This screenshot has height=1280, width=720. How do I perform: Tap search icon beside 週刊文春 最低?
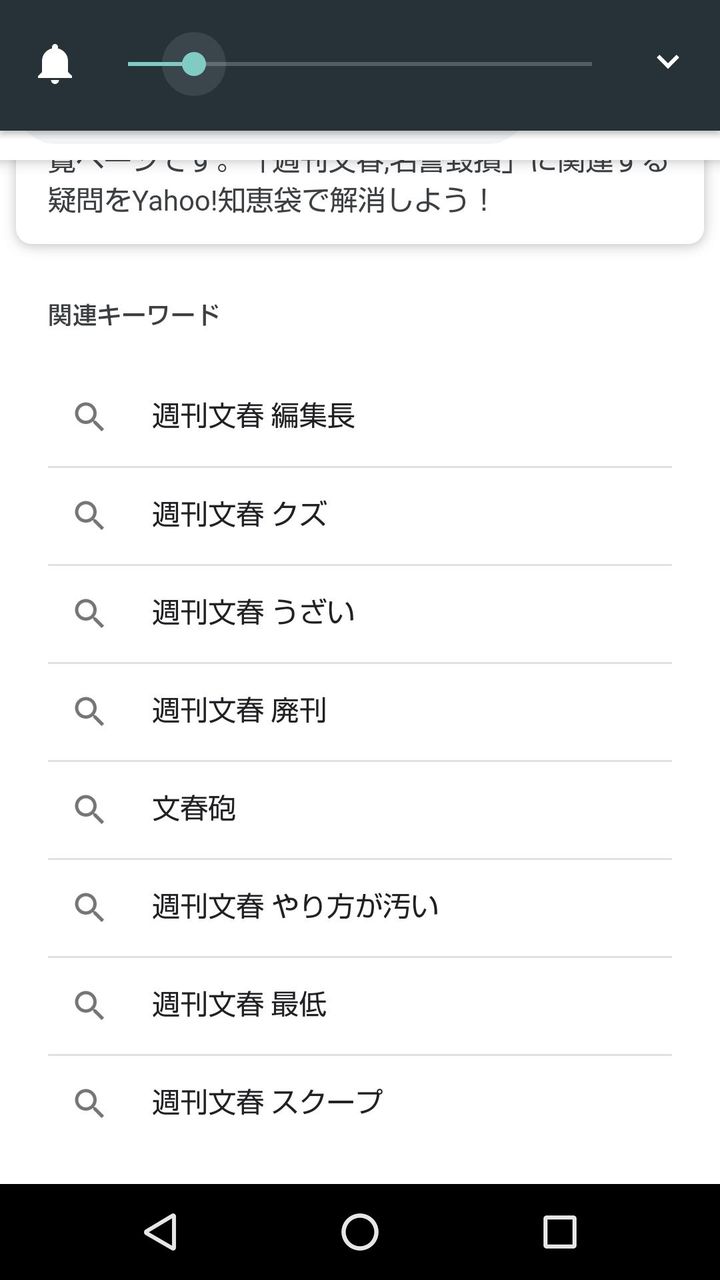click(x=89, y=1005)
